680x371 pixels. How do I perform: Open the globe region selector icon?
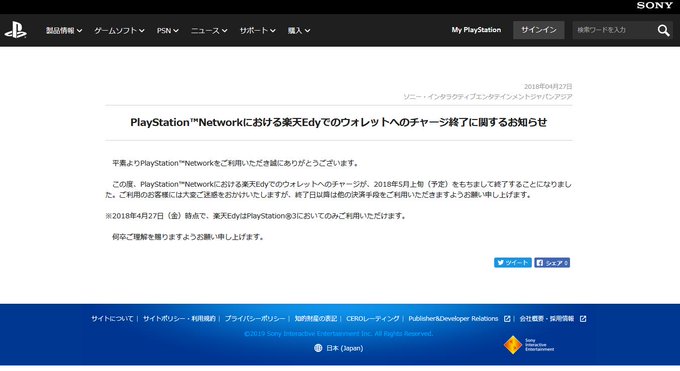(x=318, y=348)
